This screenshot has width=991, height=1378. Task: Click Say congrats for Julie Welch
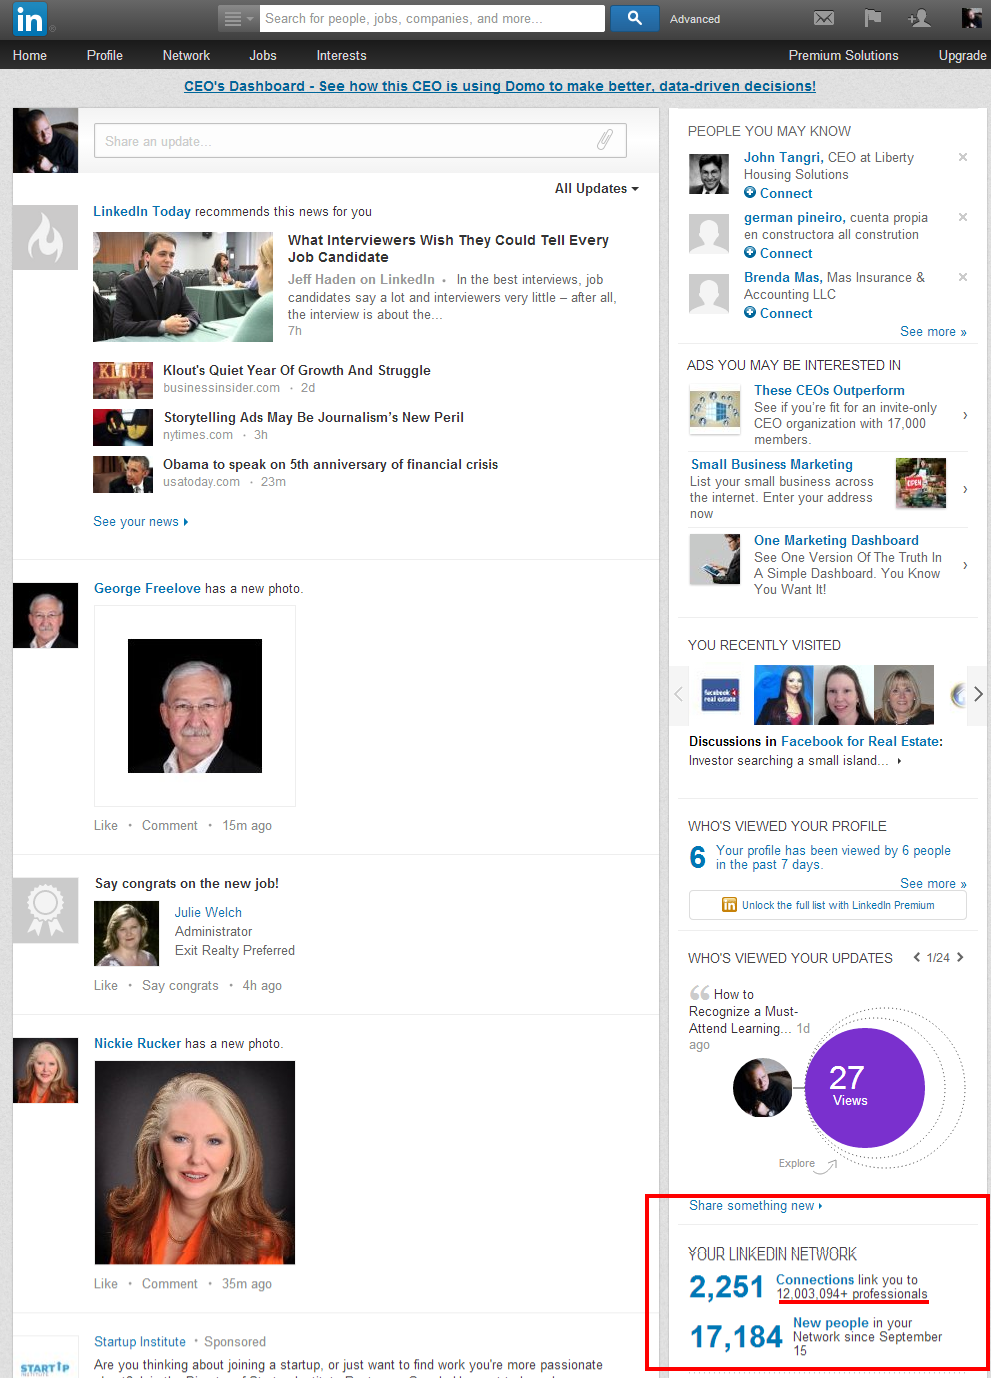(180, 985)
